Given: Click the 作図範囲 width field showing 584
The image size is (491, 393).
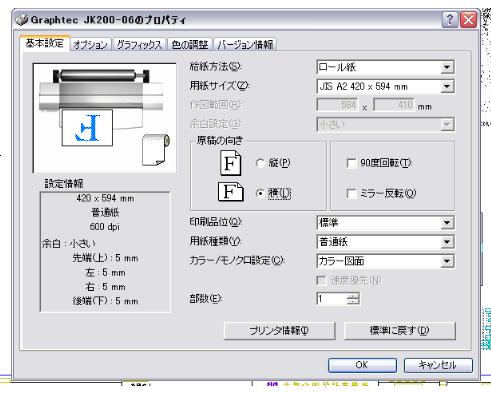Looking at the screenshot, I should (x=337, y=105).
